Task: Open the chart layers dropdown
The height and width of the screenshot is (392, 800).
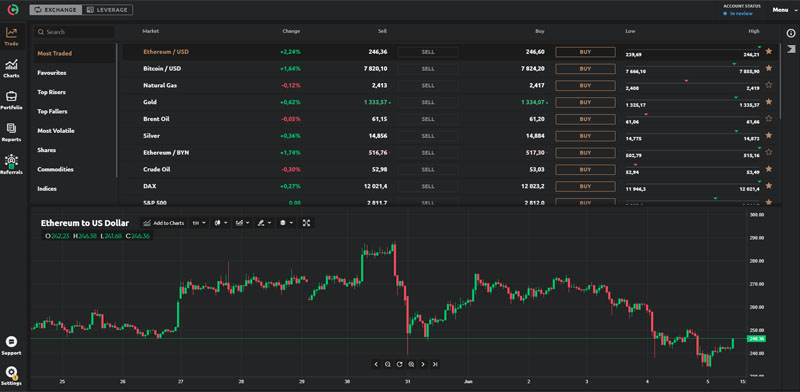Action: [287, 223]
